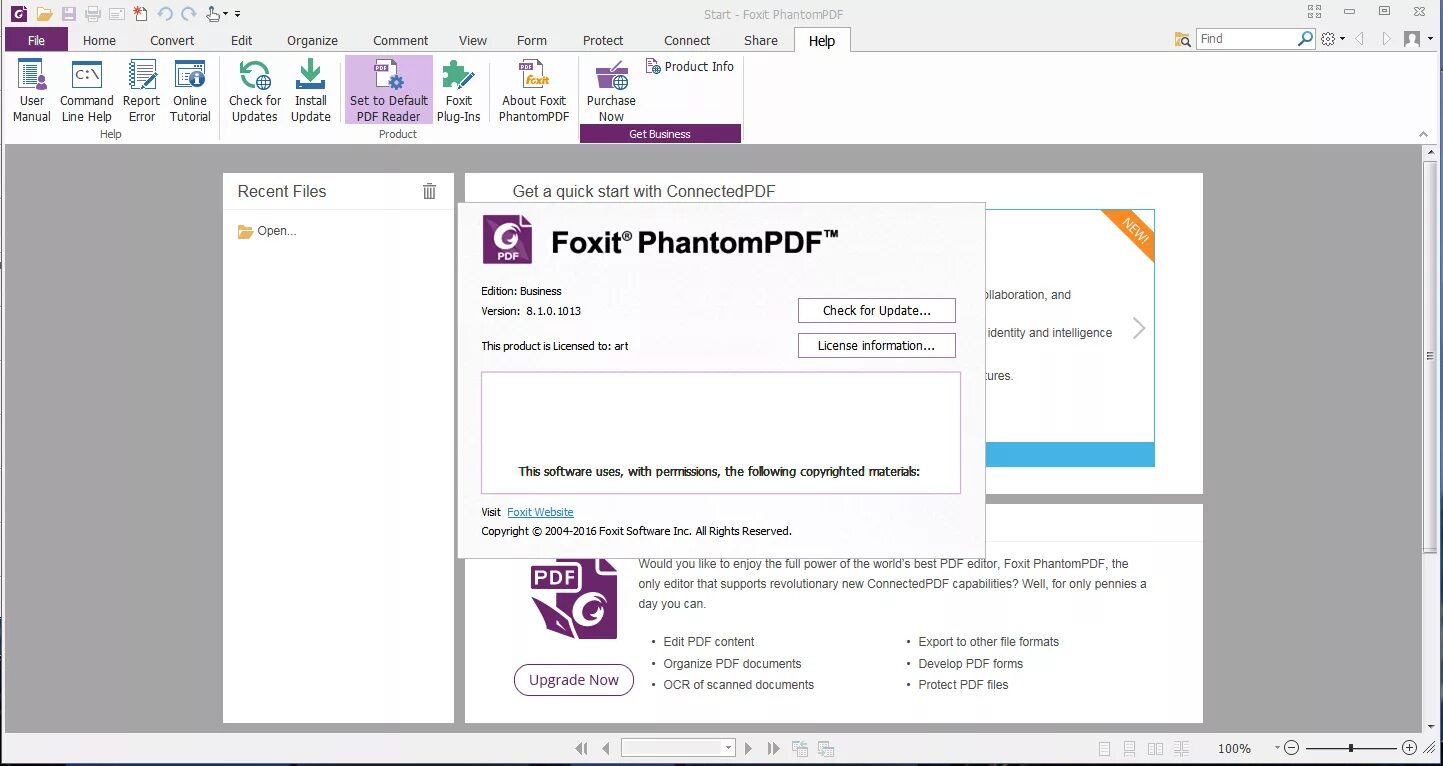Screen dimensions: 1443x766
Task: Click the zoom out minus button
Action: (1291, 748)
